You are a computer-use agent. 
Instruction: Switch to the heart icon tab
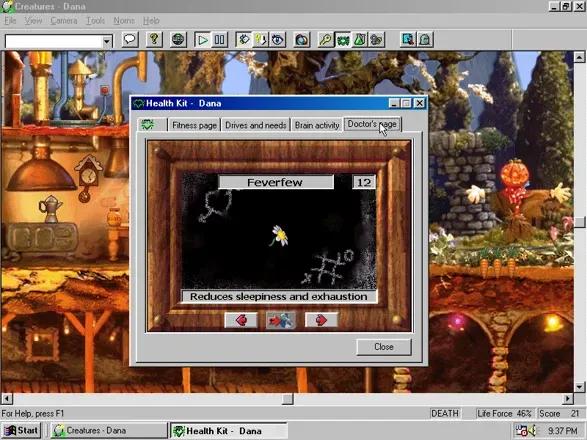[152, 125]
